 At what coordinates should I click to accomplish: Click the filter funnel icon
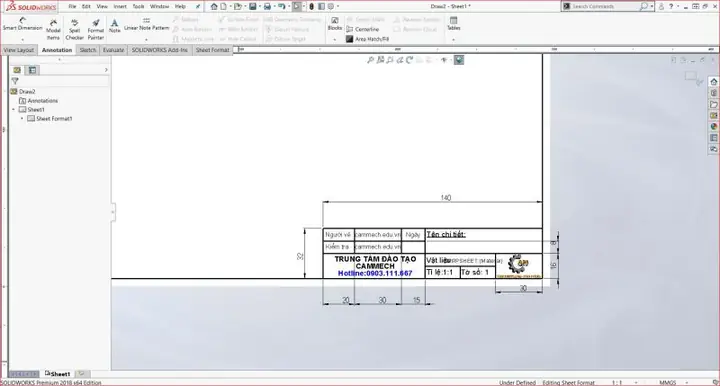click(x=15, y=81)
